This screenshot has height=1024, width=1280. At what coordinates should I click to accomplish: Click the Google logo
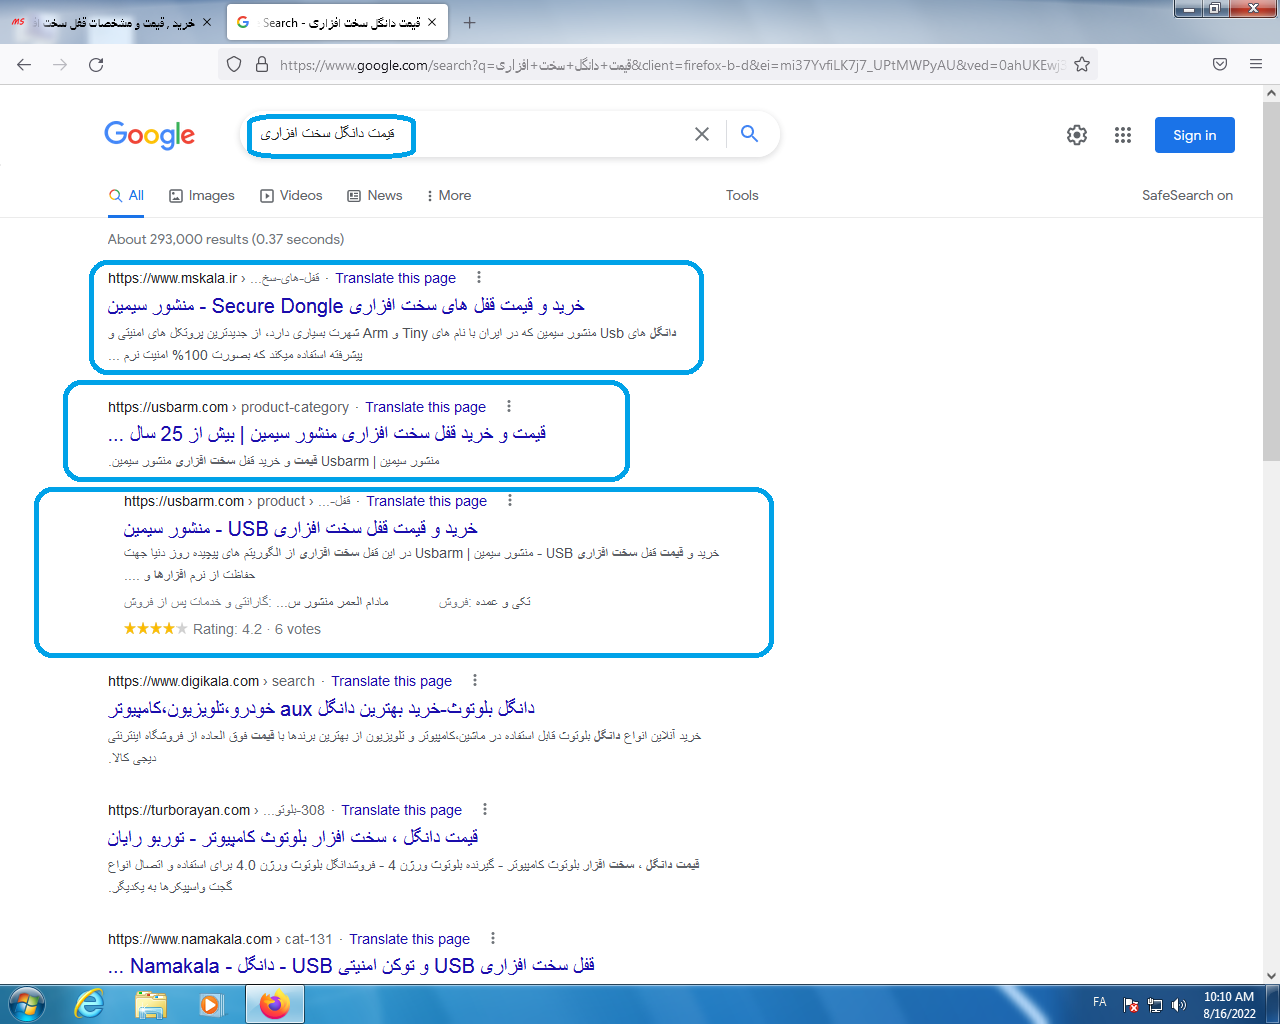150,135
